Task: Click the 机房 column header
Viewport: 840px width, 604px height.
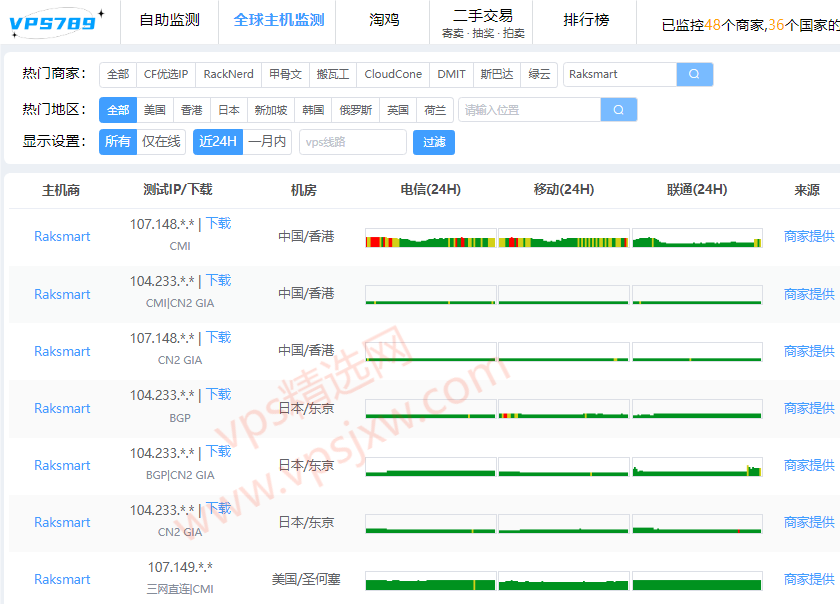Action: click(x=304, y=190)
